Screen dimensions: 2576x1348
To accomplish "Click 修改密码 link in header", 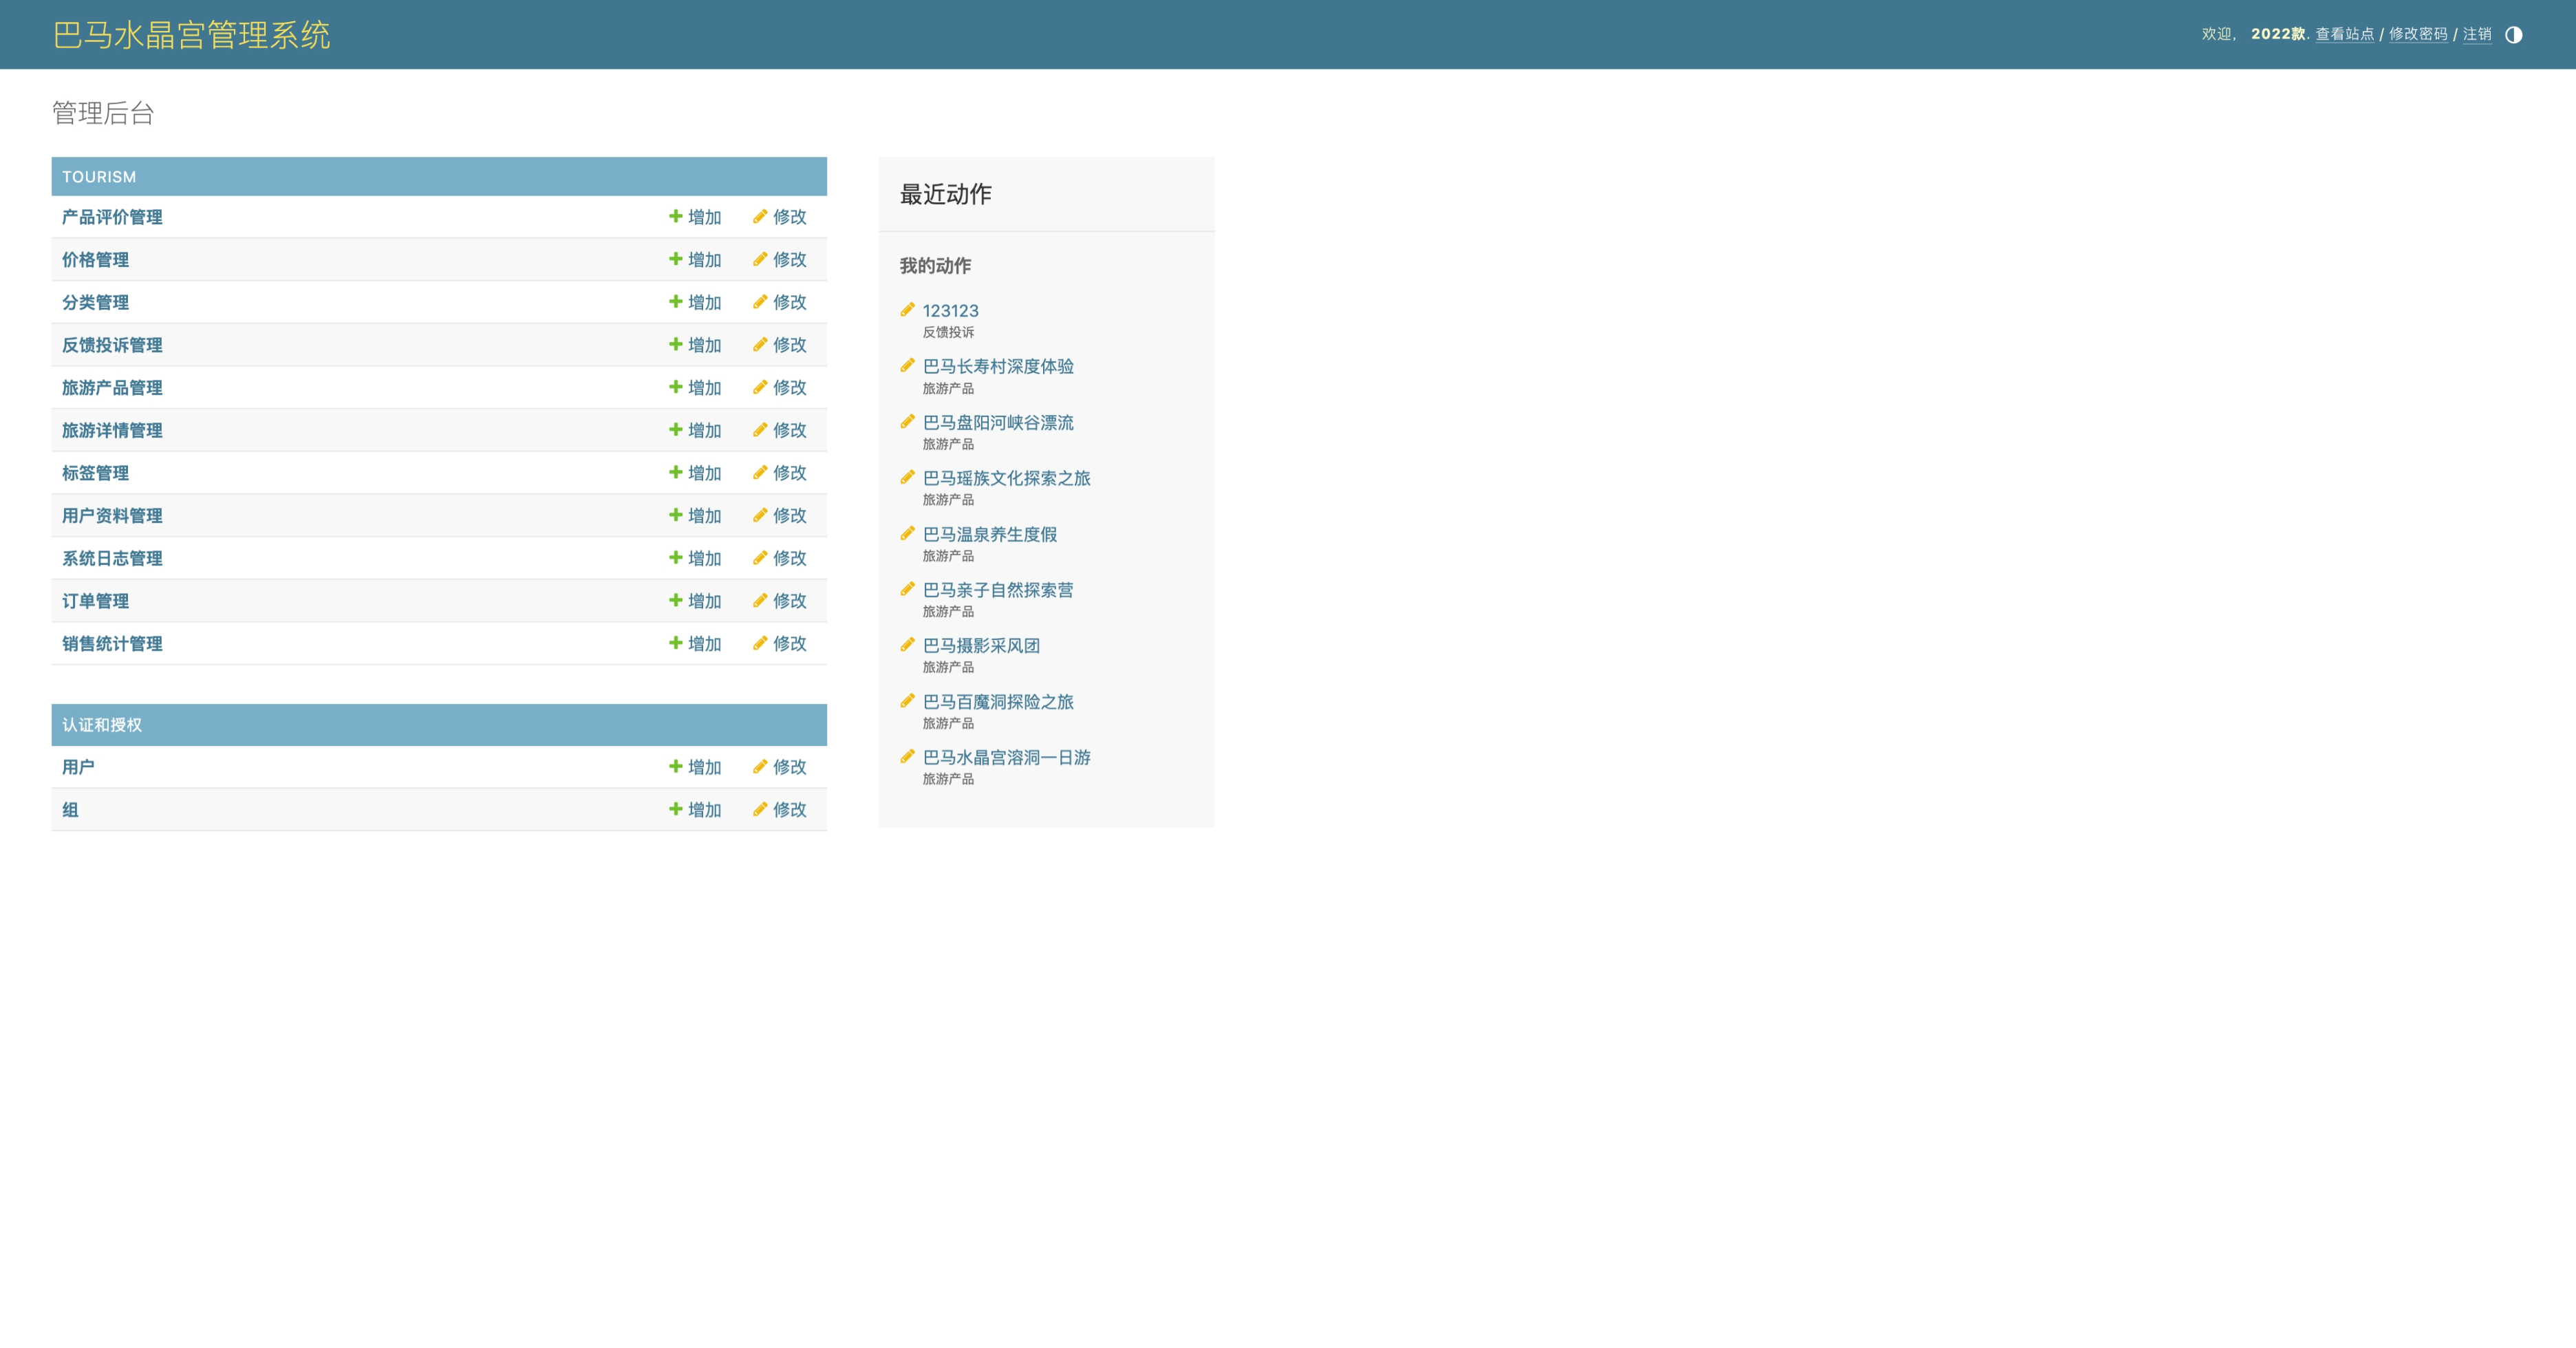I will click(2417, 34).
